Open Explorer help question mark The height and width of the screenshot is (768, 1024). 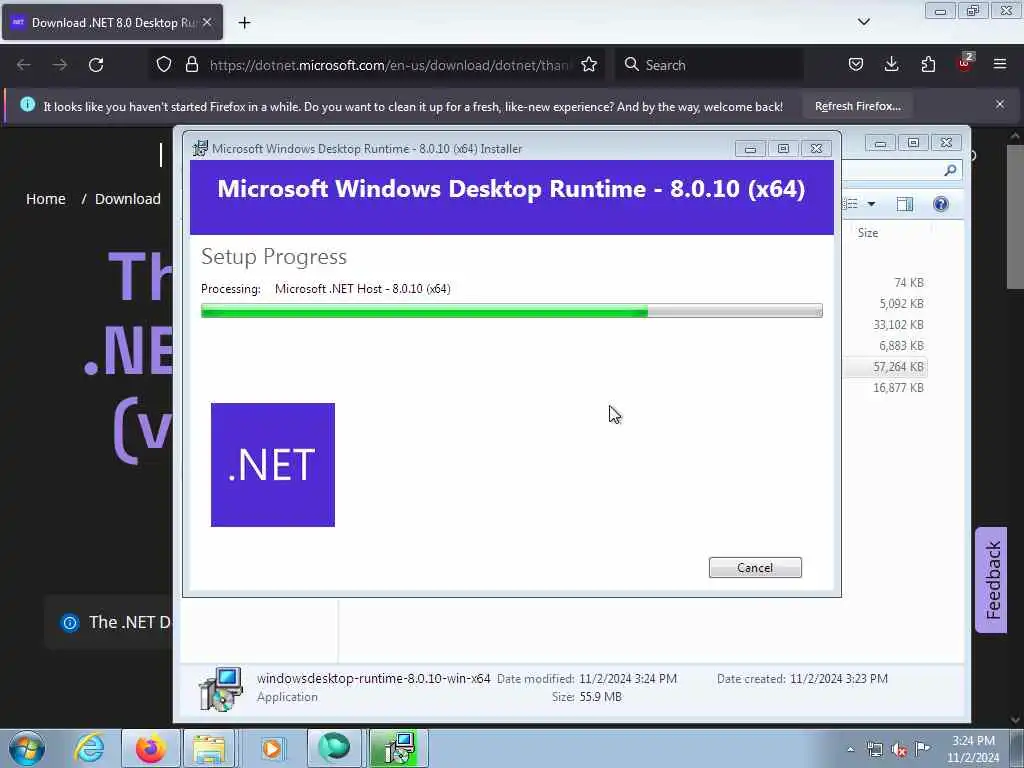tap(940, 204)
